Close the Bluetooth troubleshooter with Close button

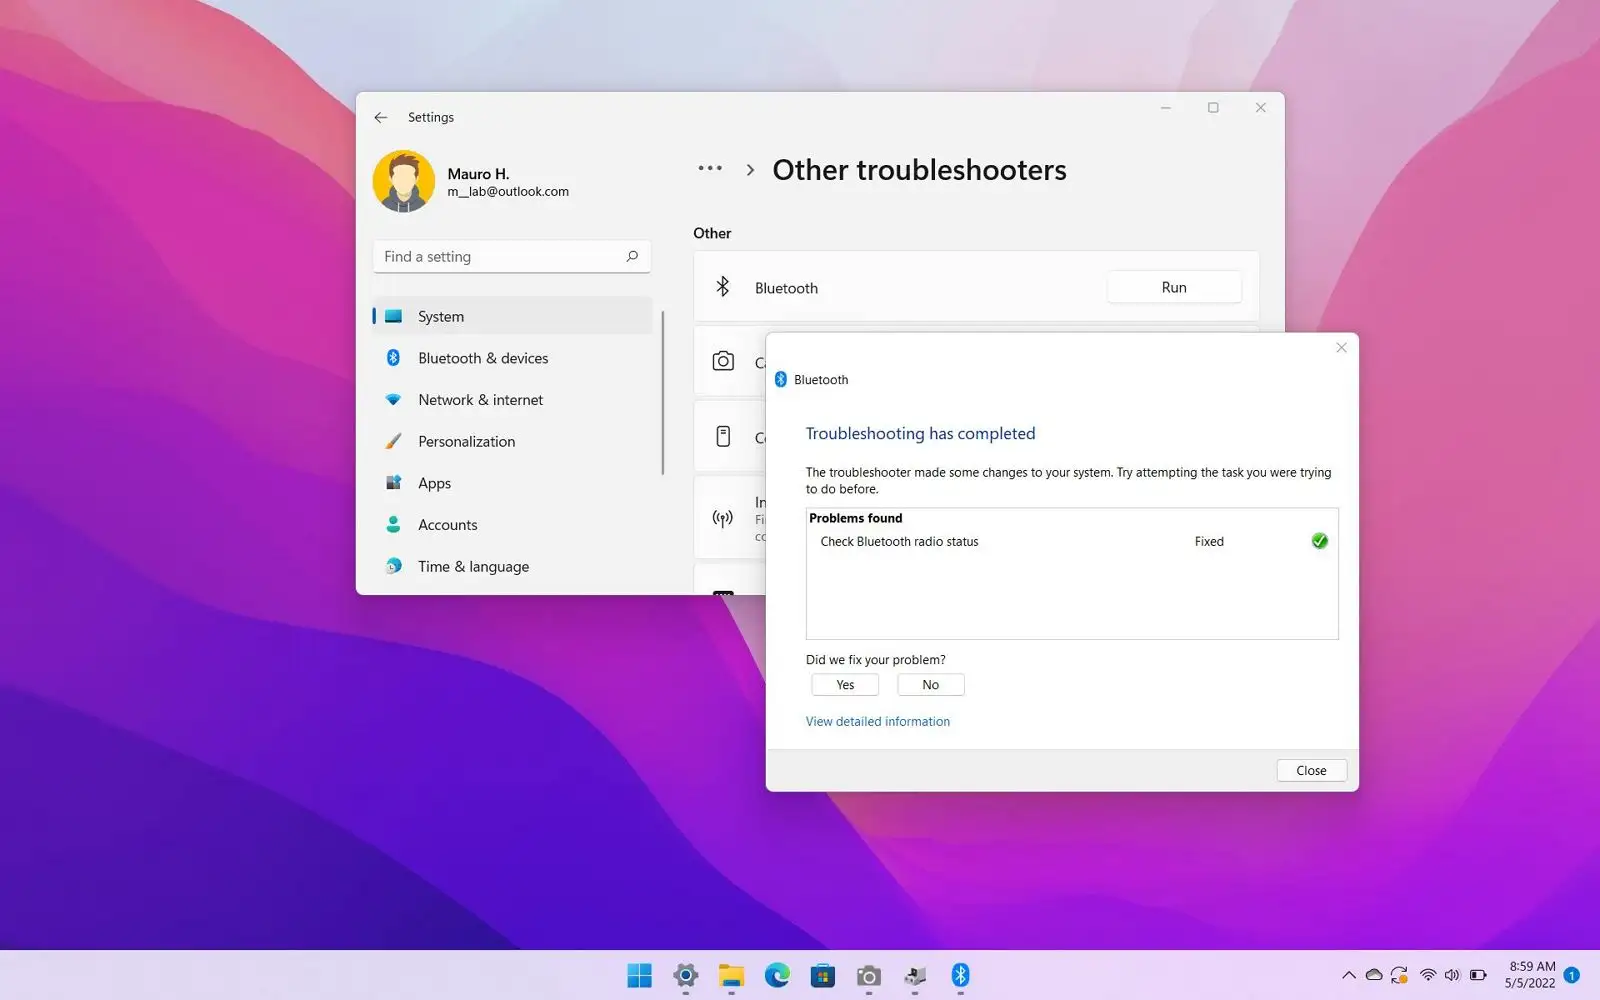click(x=1311, y=771)
